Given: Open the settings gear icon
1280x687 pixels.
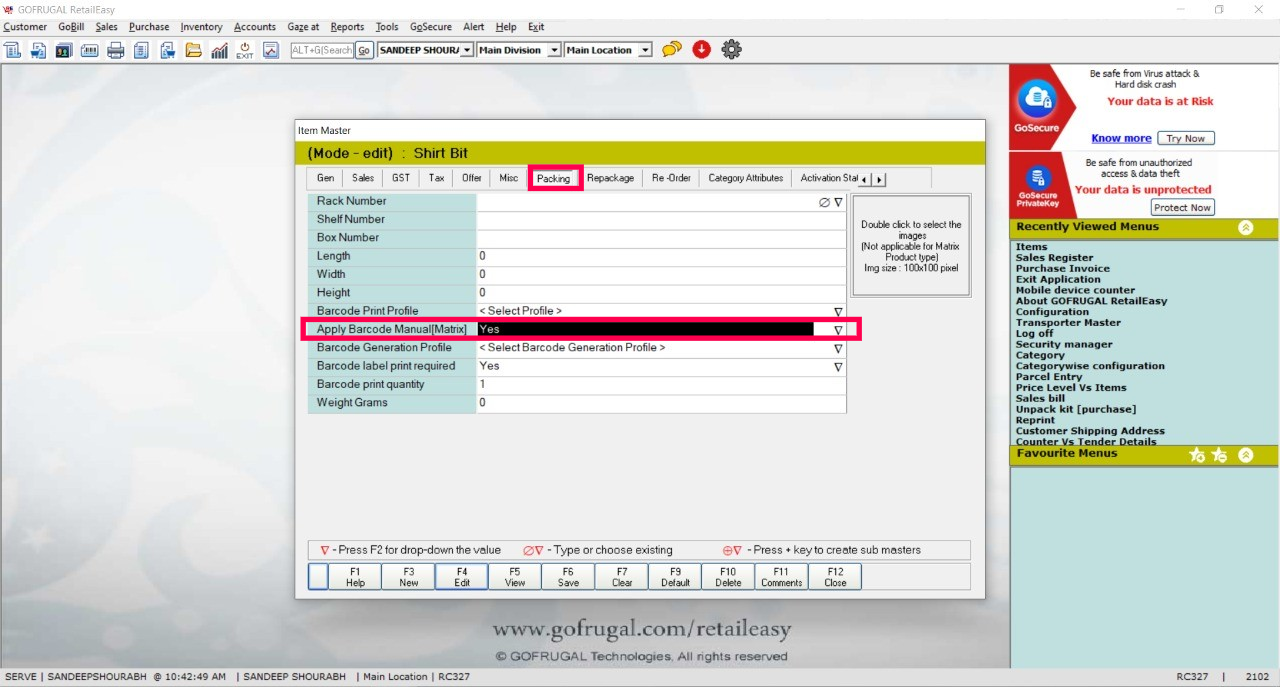Looking at the screenshot, I should pos(732,49).
